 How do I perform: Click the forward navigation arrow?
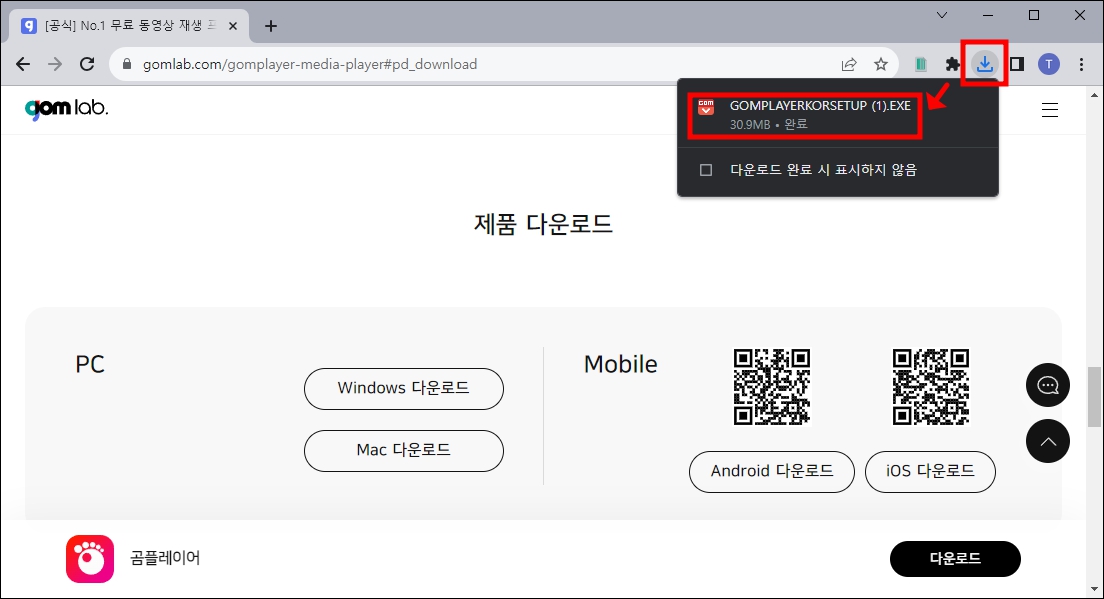coord(55,64)
